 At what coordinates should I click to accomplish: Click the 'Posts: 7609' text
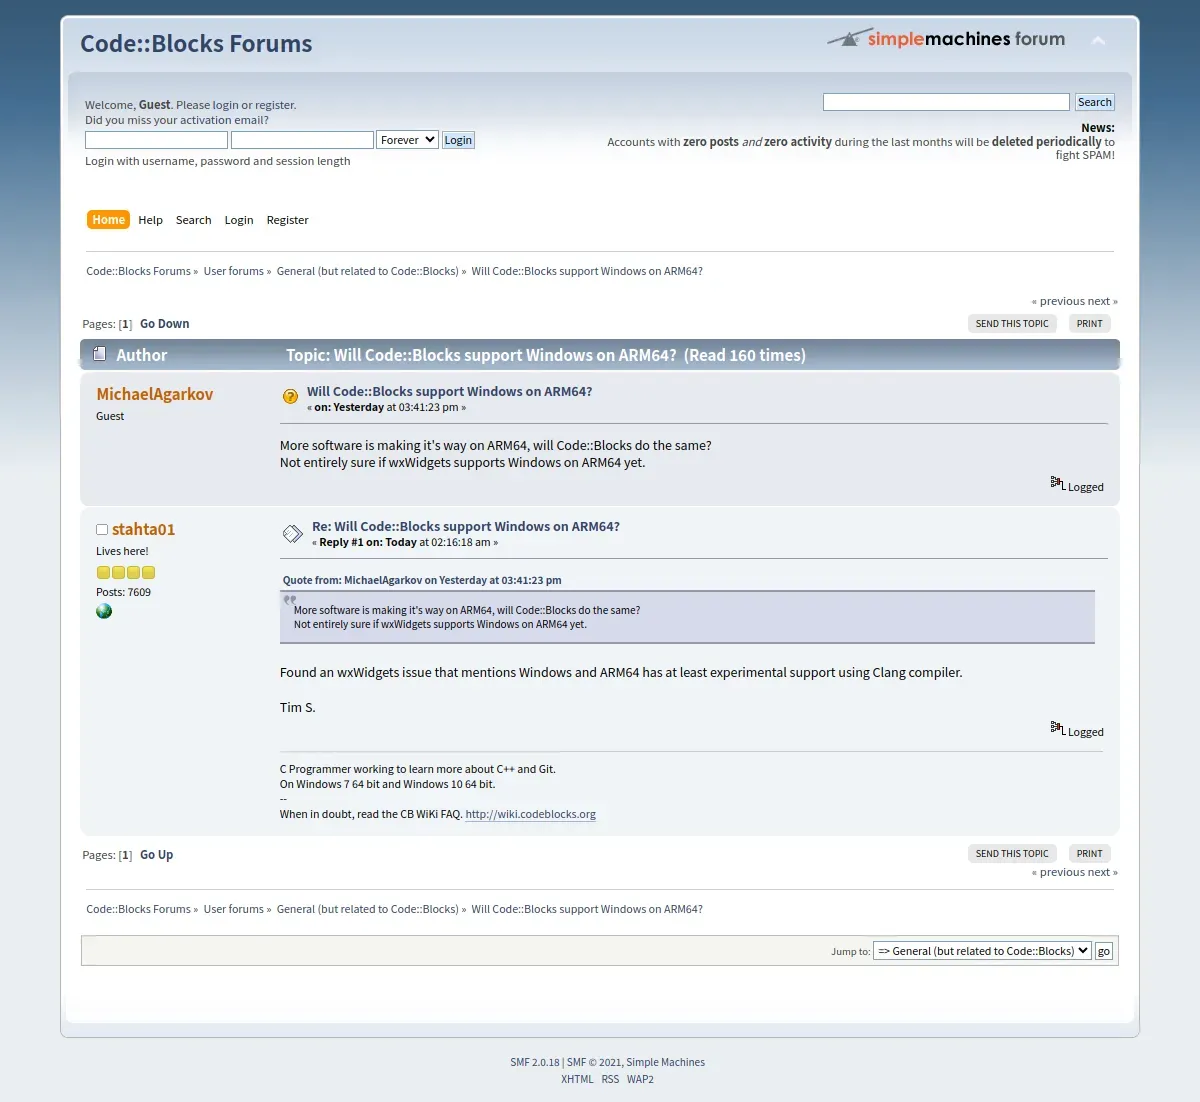tap(123, 592)
